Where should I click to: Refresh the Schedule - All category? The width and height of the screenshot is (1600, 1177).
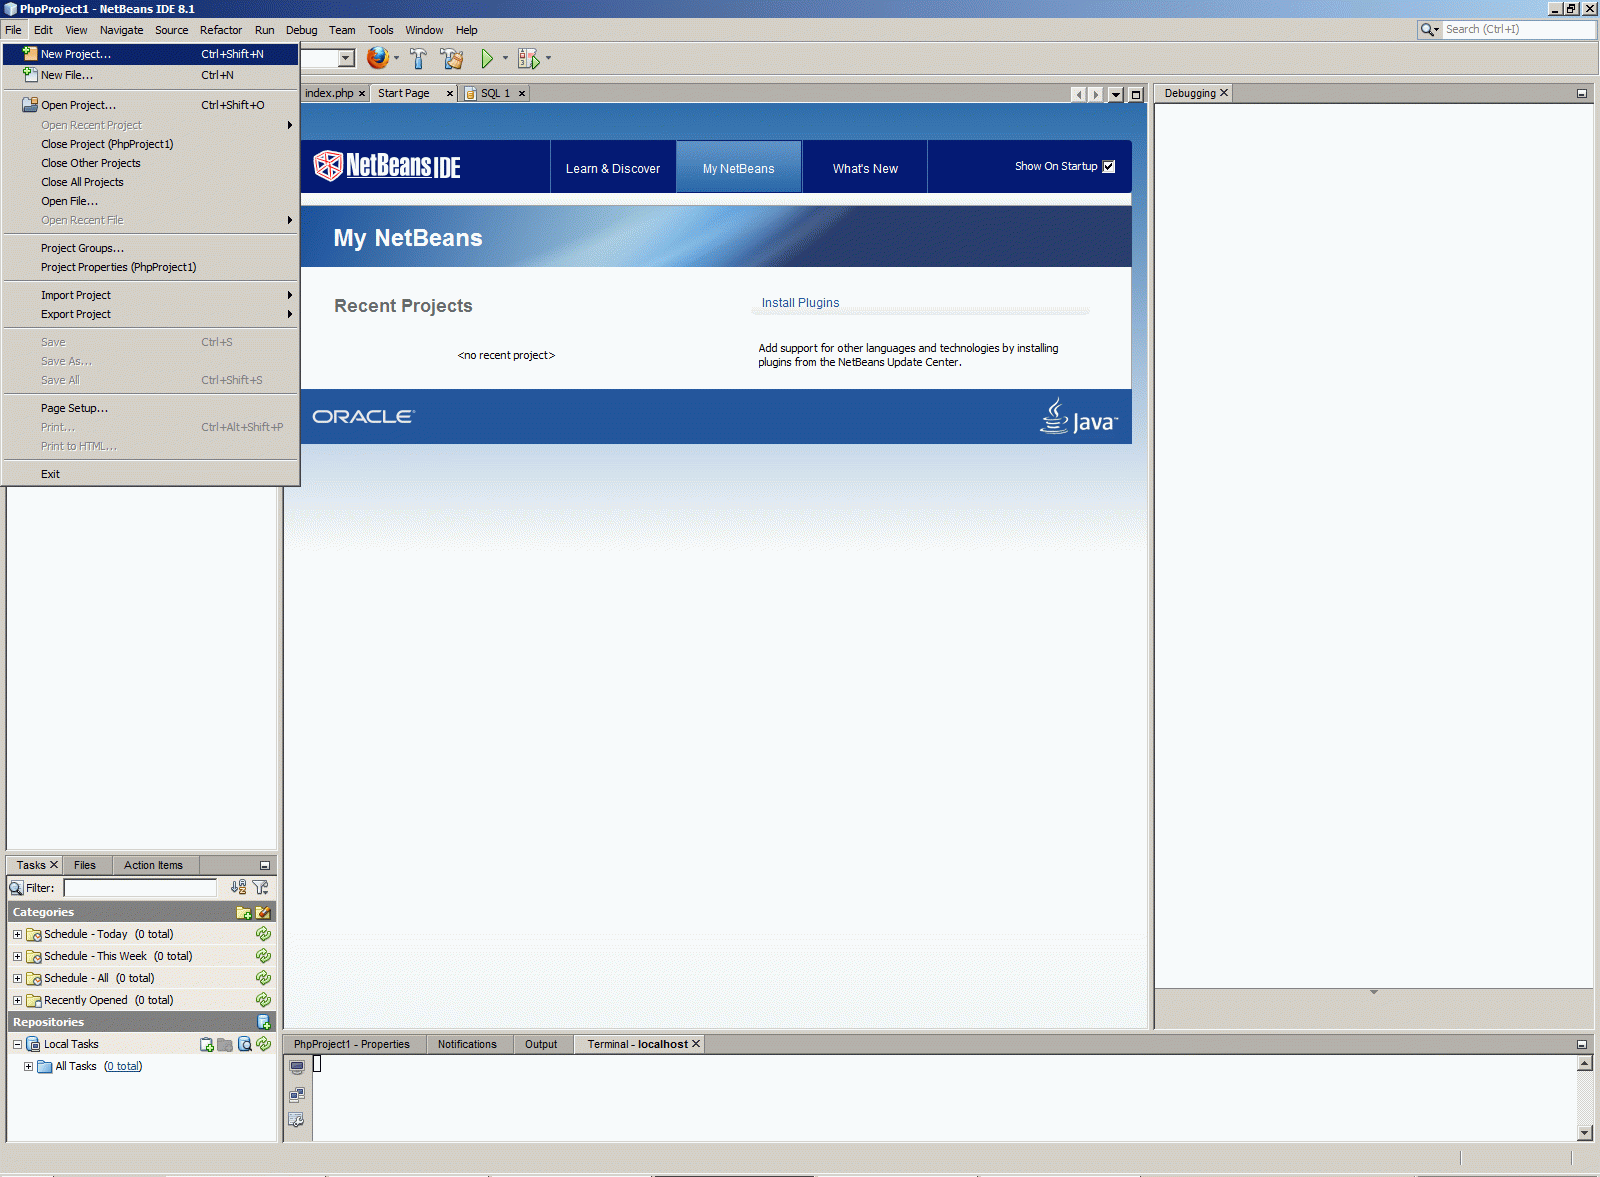[263, 978]
